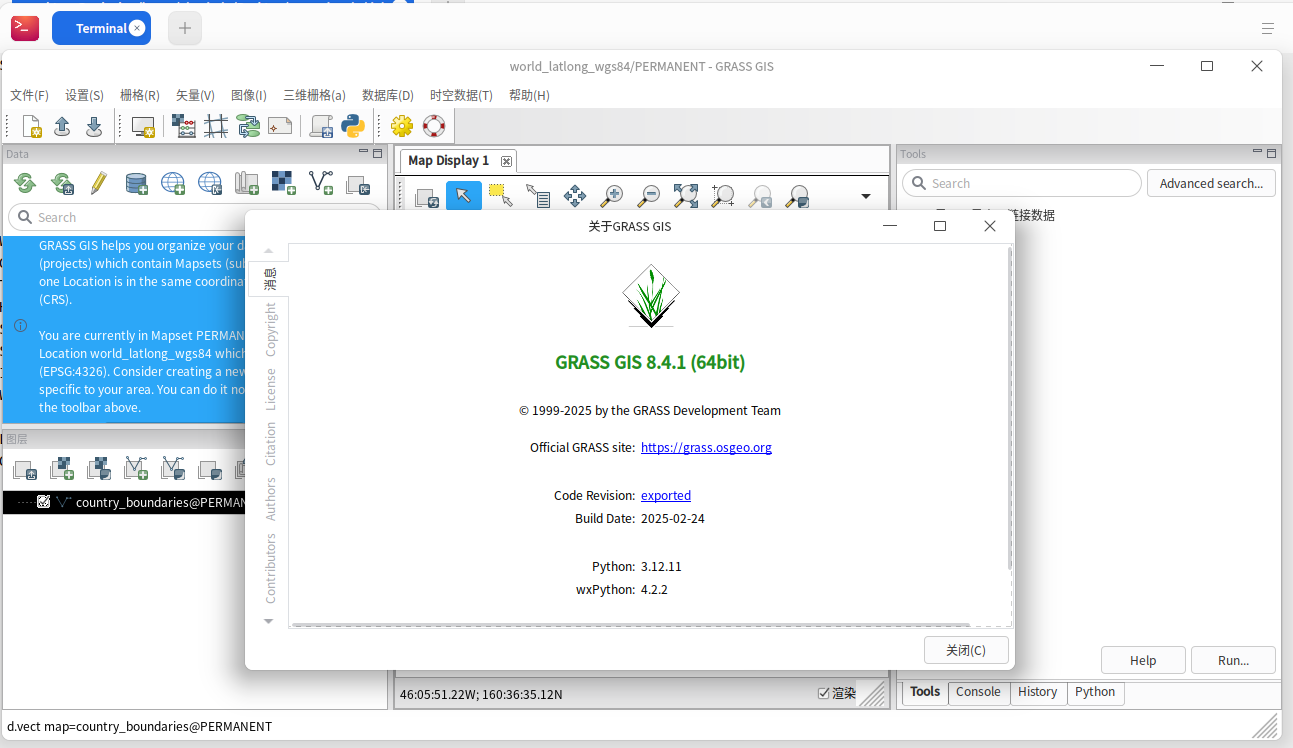Click the 关闭(C) close button

click(x=966, y=650)
